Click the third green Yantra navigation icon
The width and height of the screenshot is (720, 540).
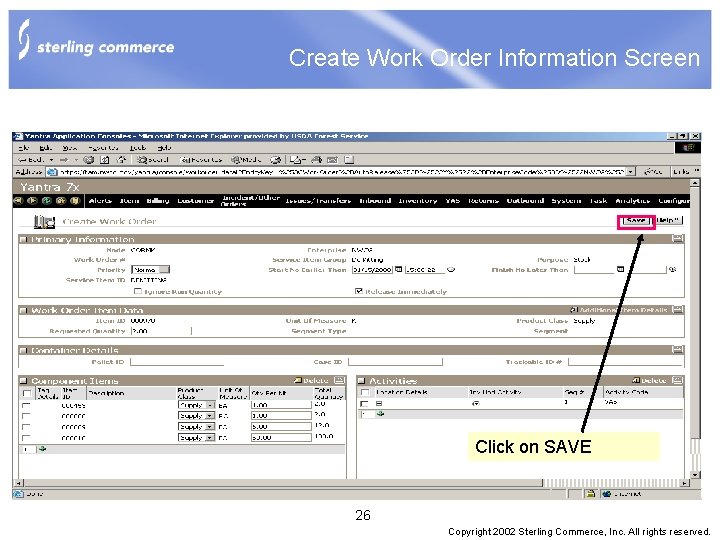(x=46, y=201)
